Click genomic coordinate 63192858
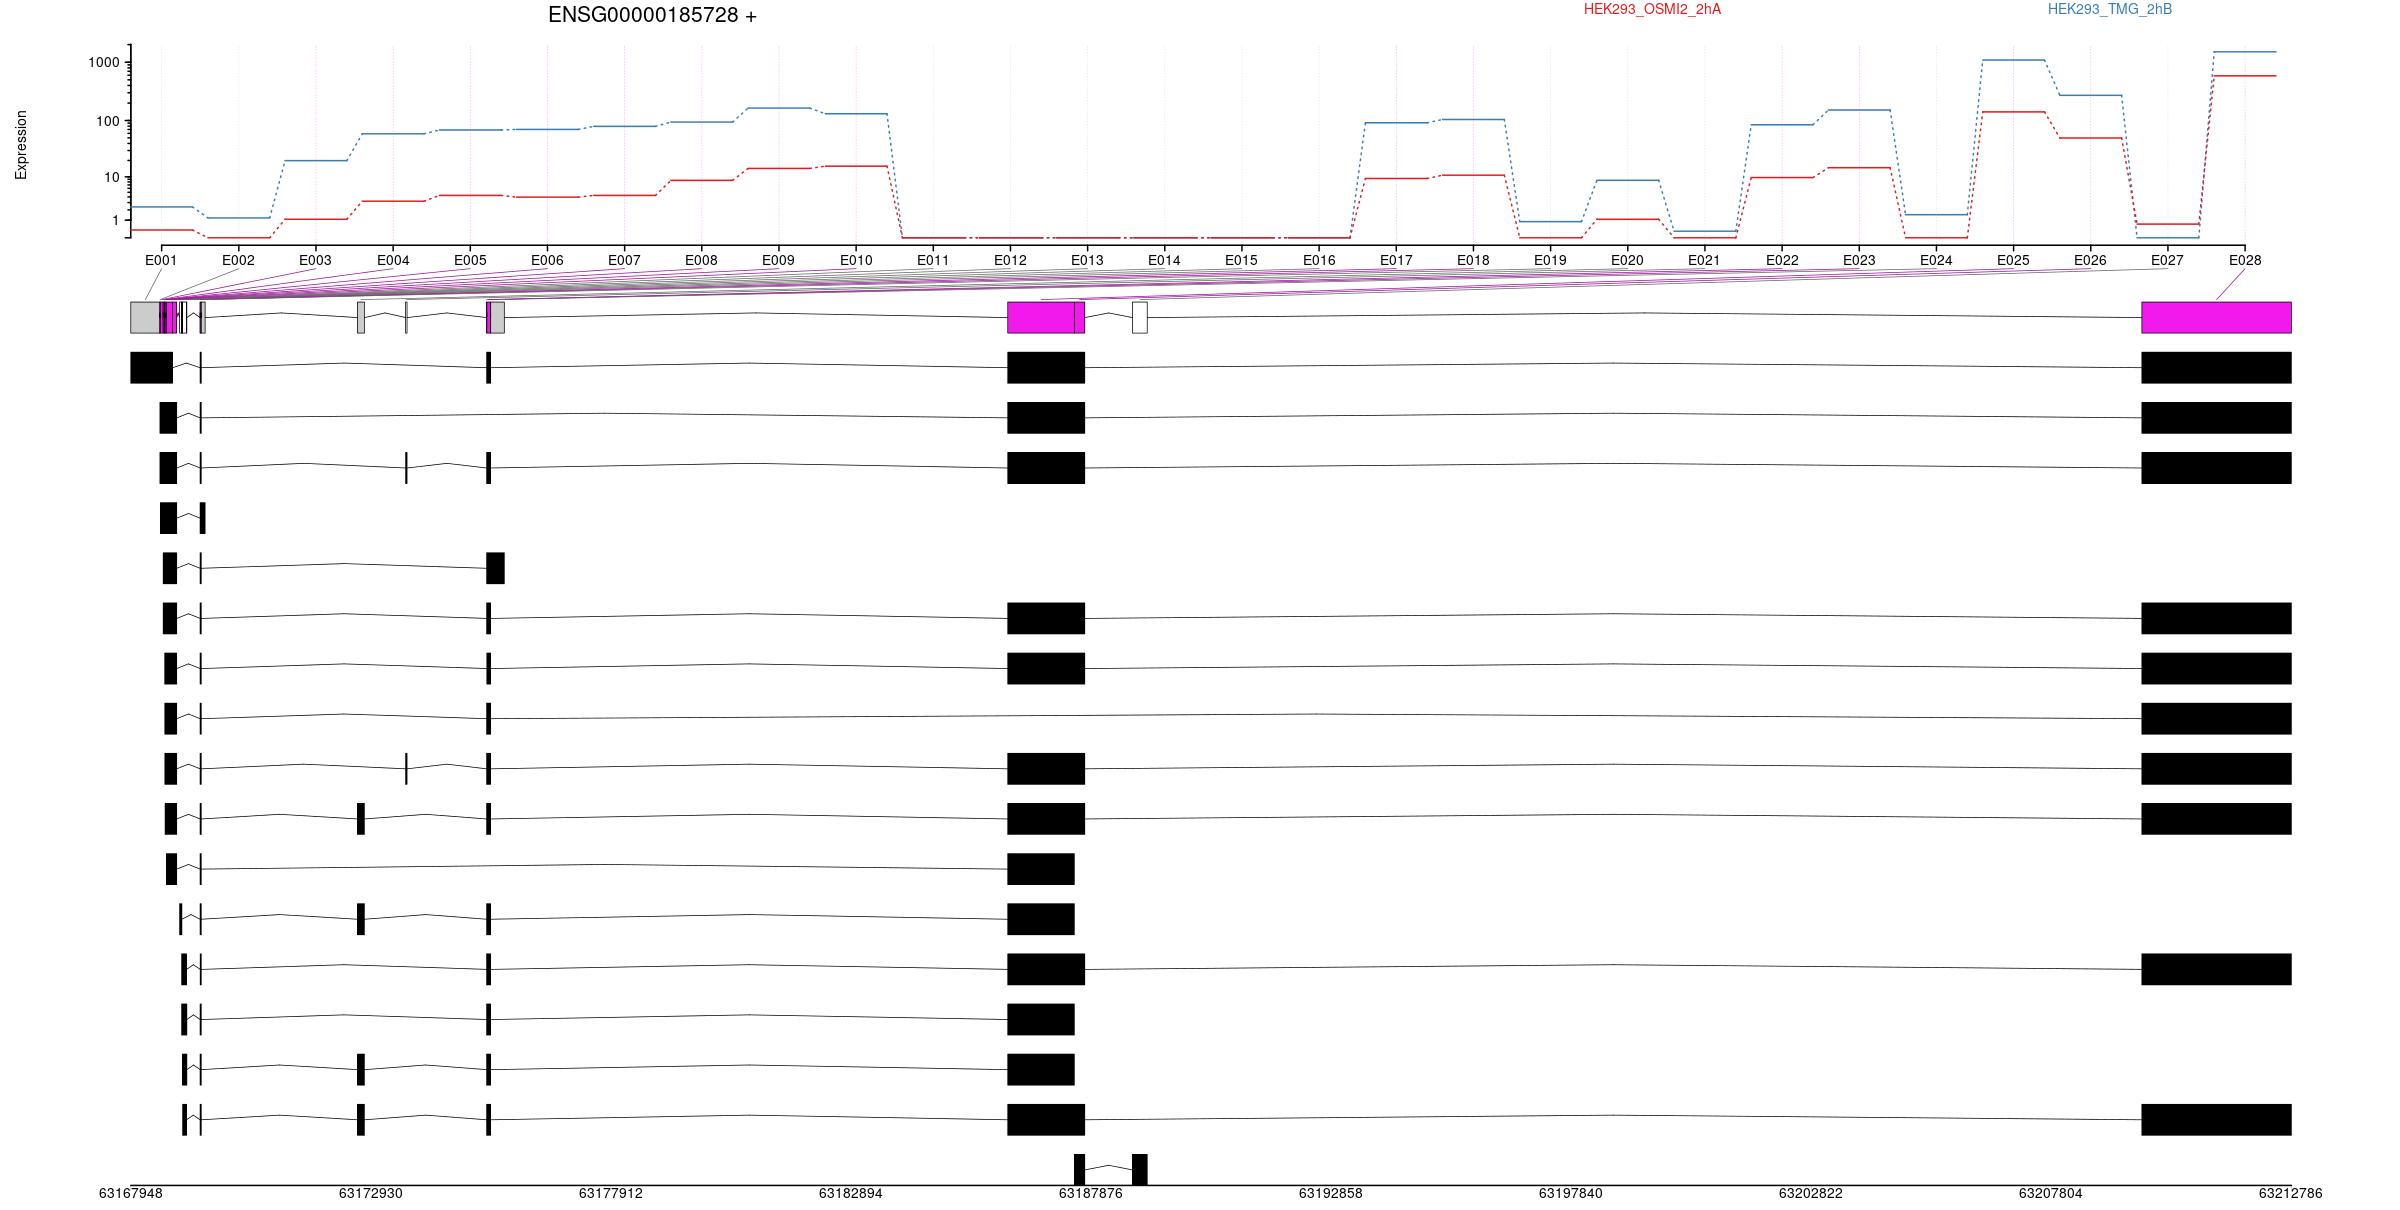The image size is (2400, 1210). [x=1331, y=1193]
